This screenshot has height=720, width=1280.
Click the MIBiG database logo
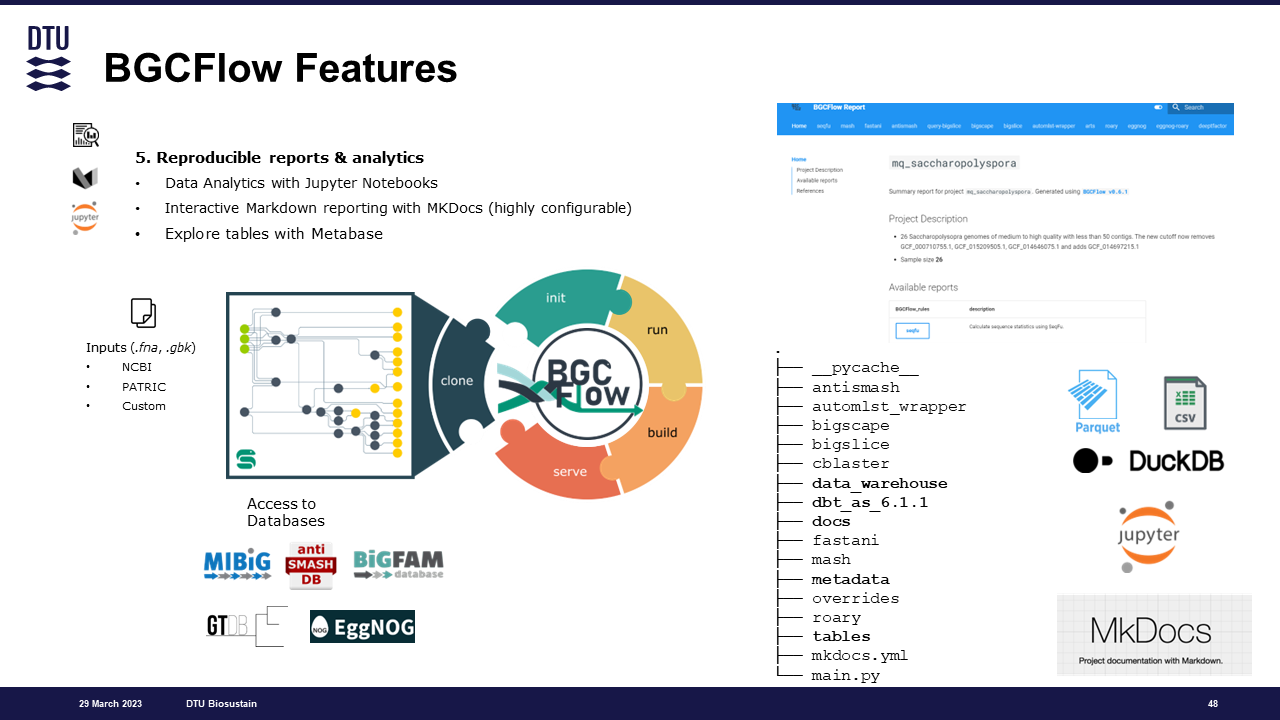point(237,565)
